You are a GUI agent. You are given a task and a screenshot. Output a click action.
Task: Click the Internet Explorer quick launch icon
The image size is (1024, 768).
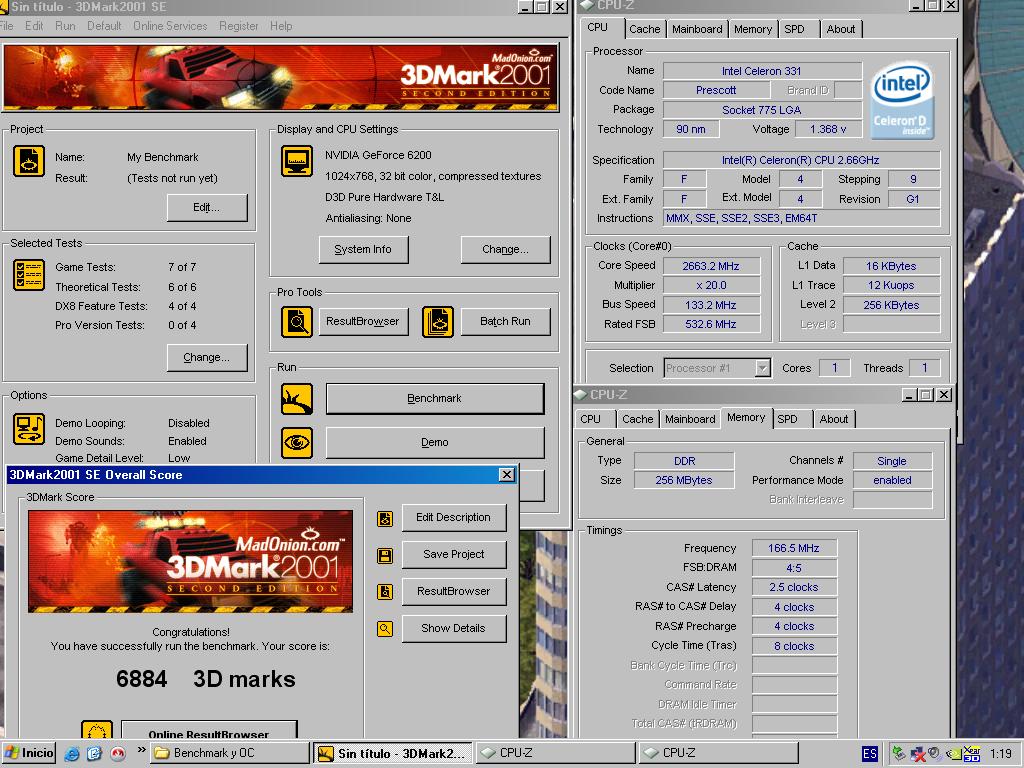72,754
